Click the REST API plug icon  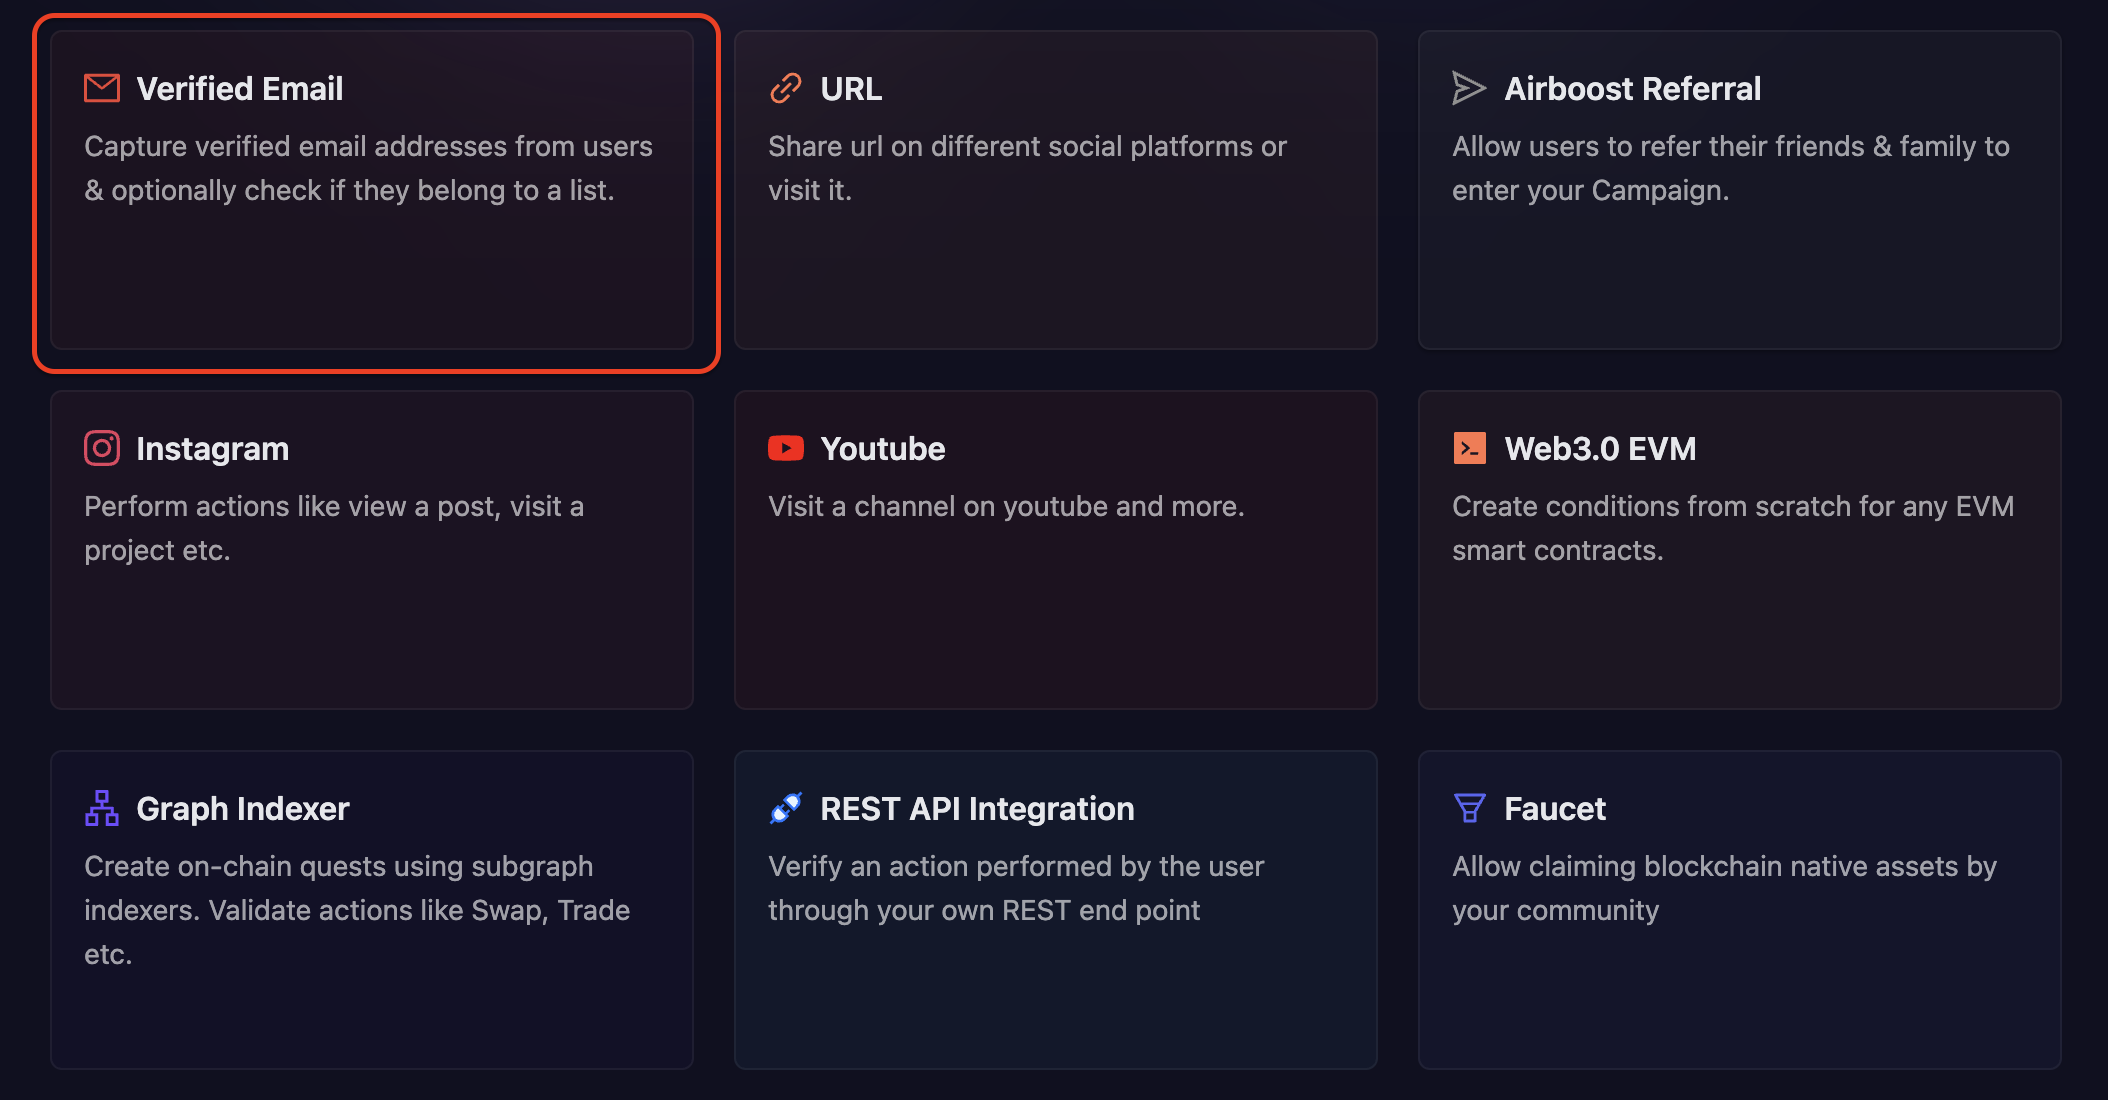785,808
